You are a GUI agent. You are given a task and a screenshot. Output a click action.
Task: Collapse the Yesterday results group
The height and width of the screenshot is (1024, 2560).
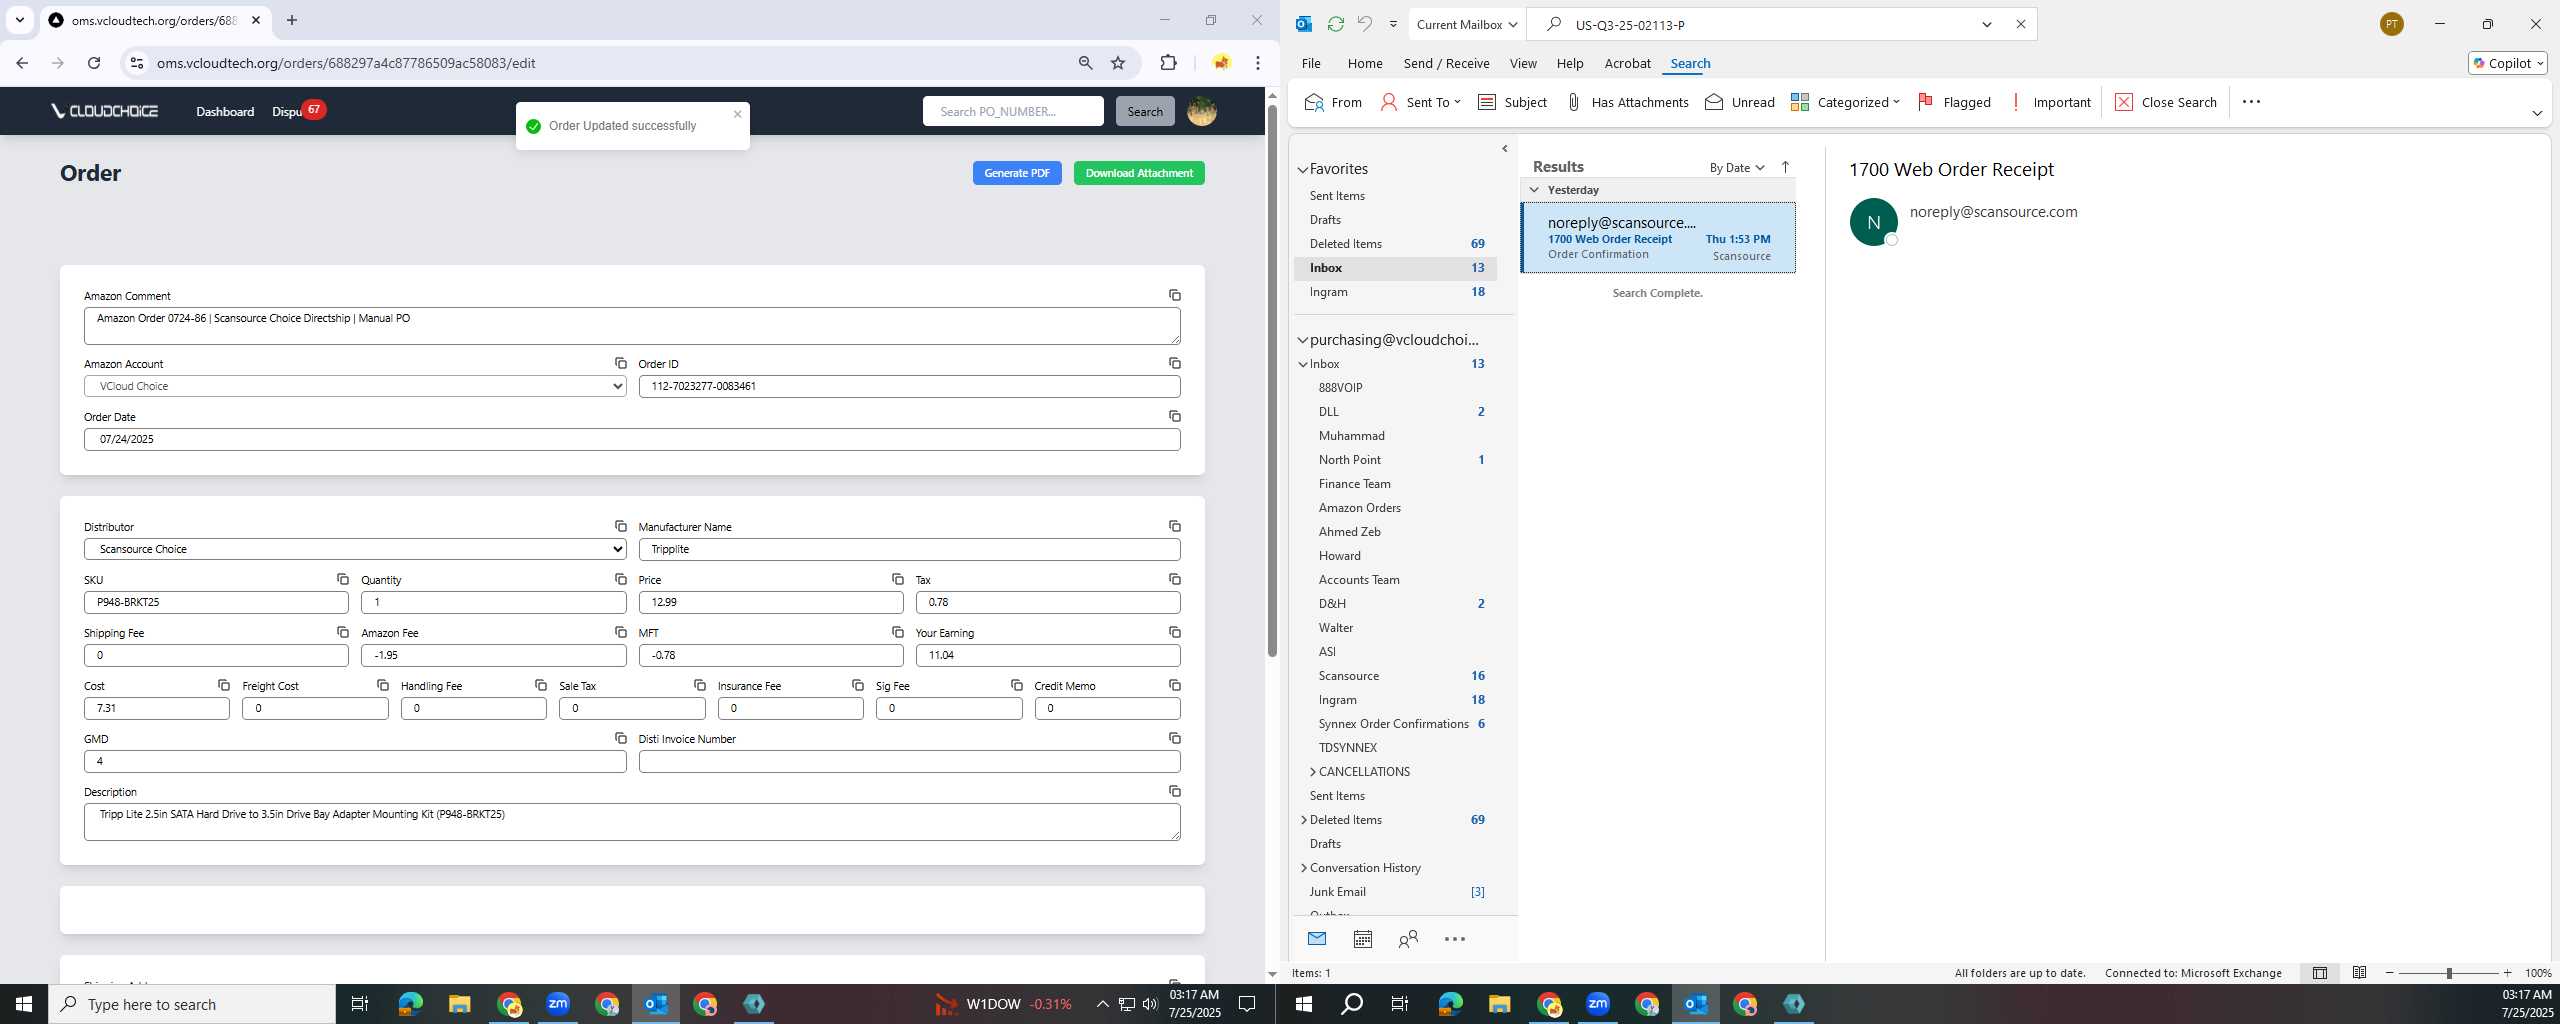click(1534, 190)
